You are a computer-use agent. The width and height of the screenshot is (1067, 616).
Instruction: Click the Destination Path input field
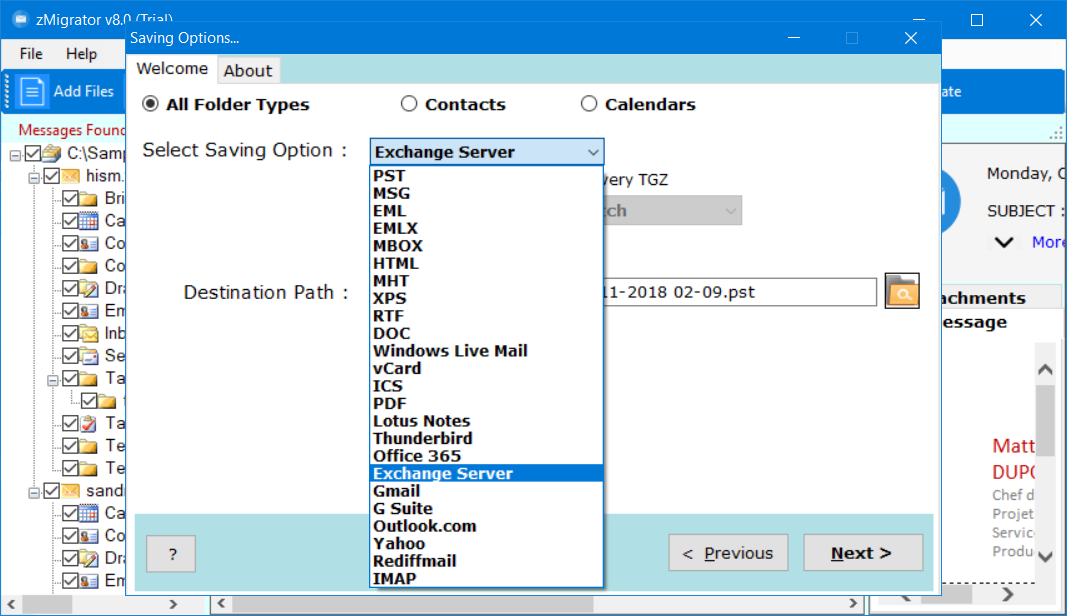coord(740,292)
